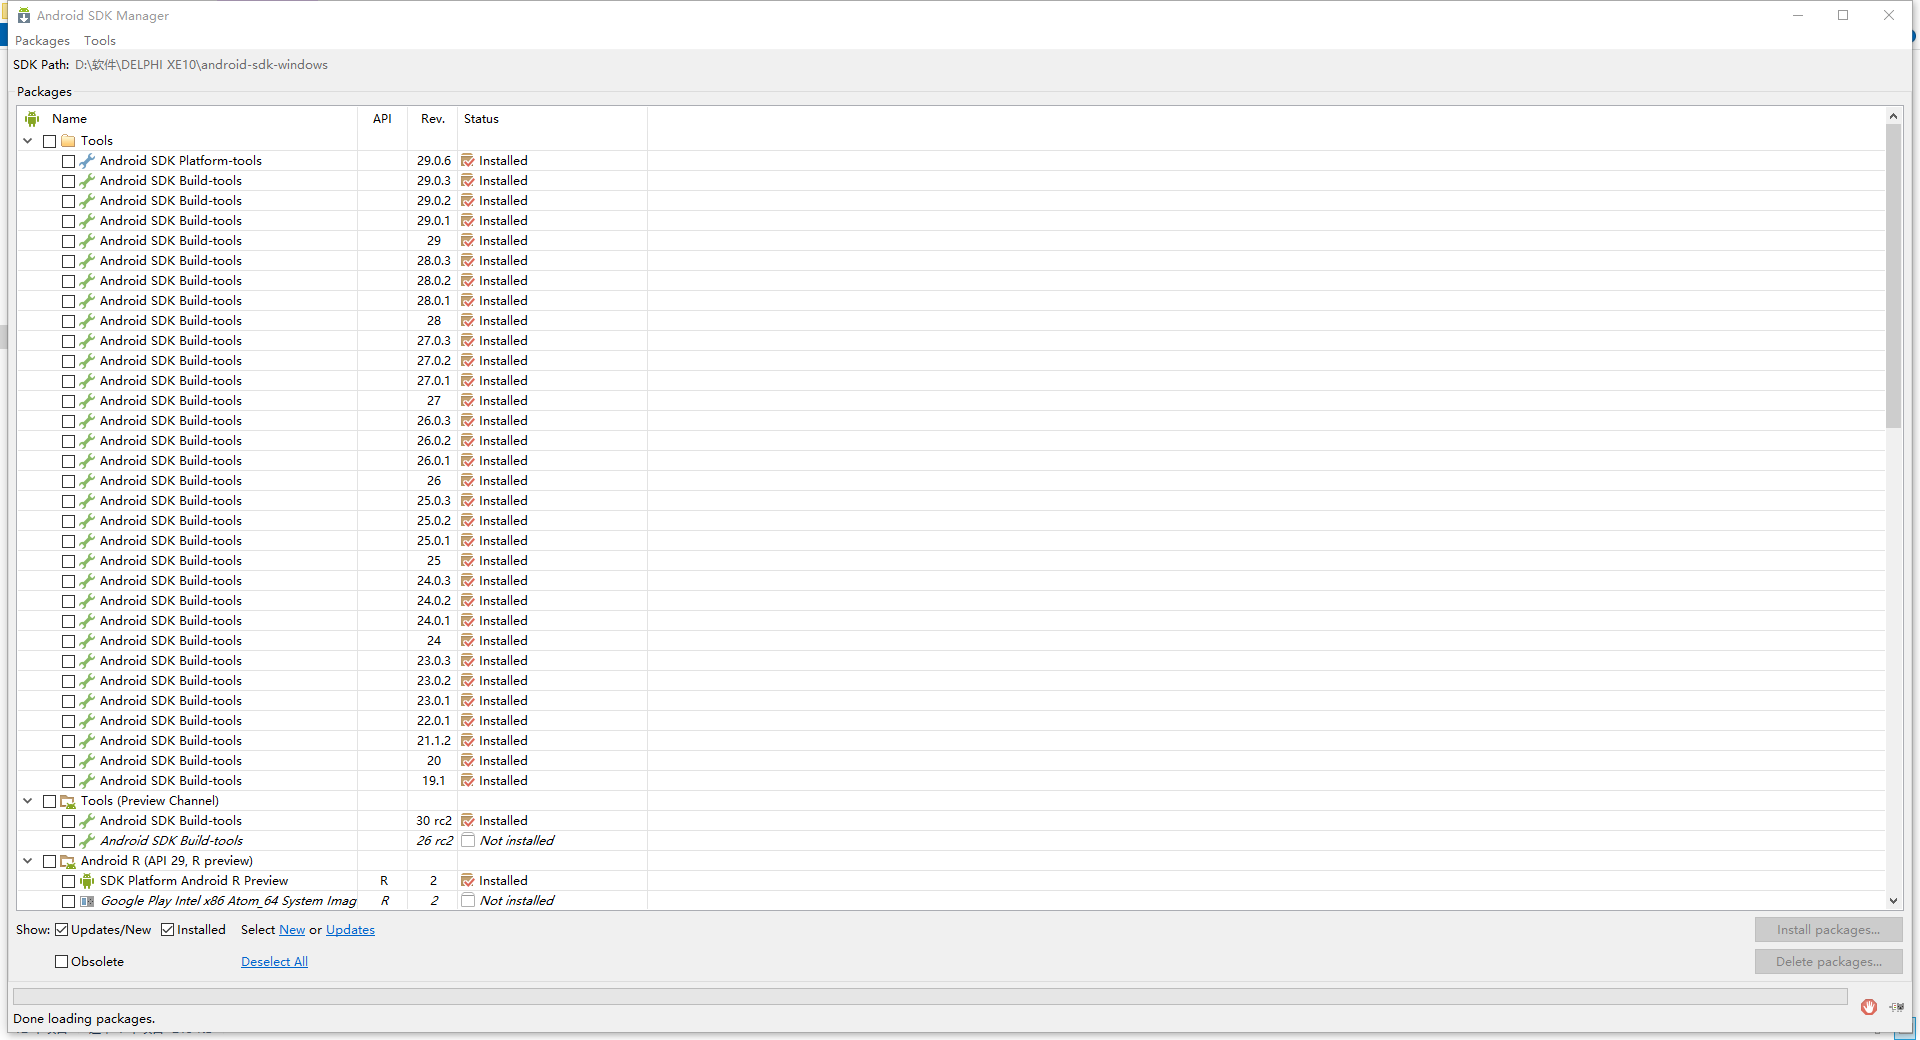Click the Tools (Preview Channel) folder icon

(x=68, y=801)
